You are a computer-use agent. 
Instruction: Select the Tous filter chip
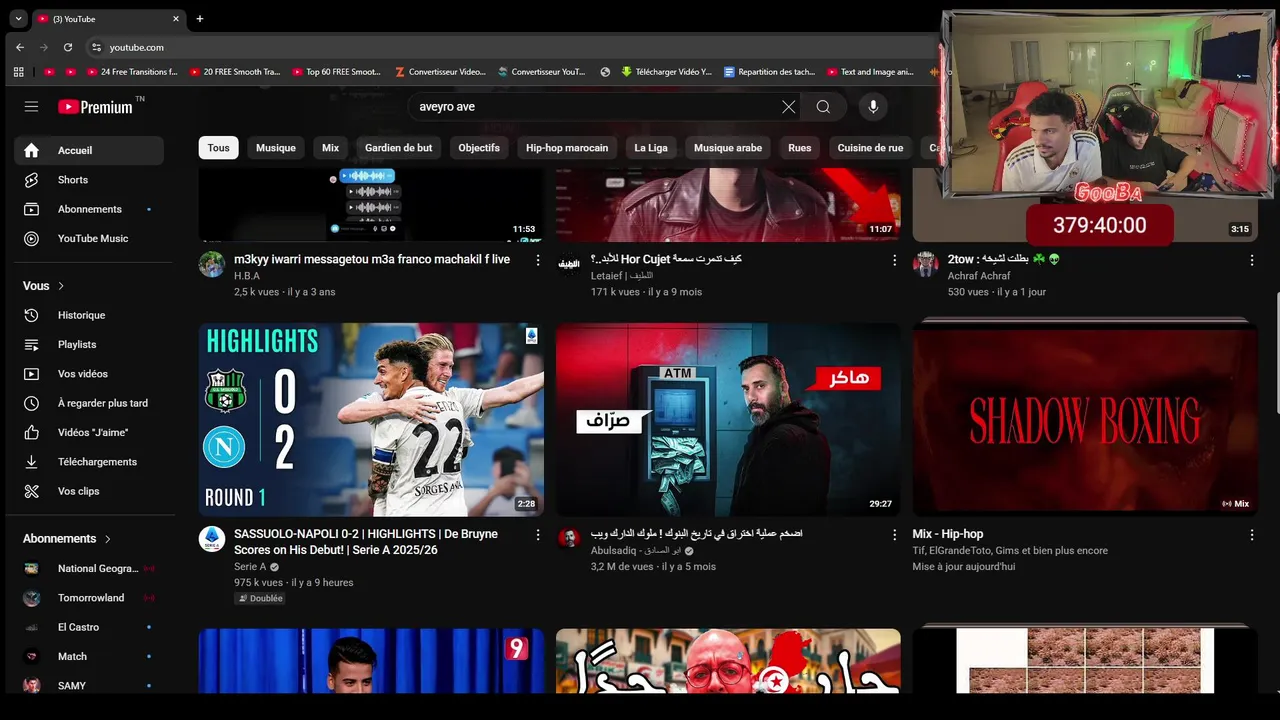(x=219, y=148)
